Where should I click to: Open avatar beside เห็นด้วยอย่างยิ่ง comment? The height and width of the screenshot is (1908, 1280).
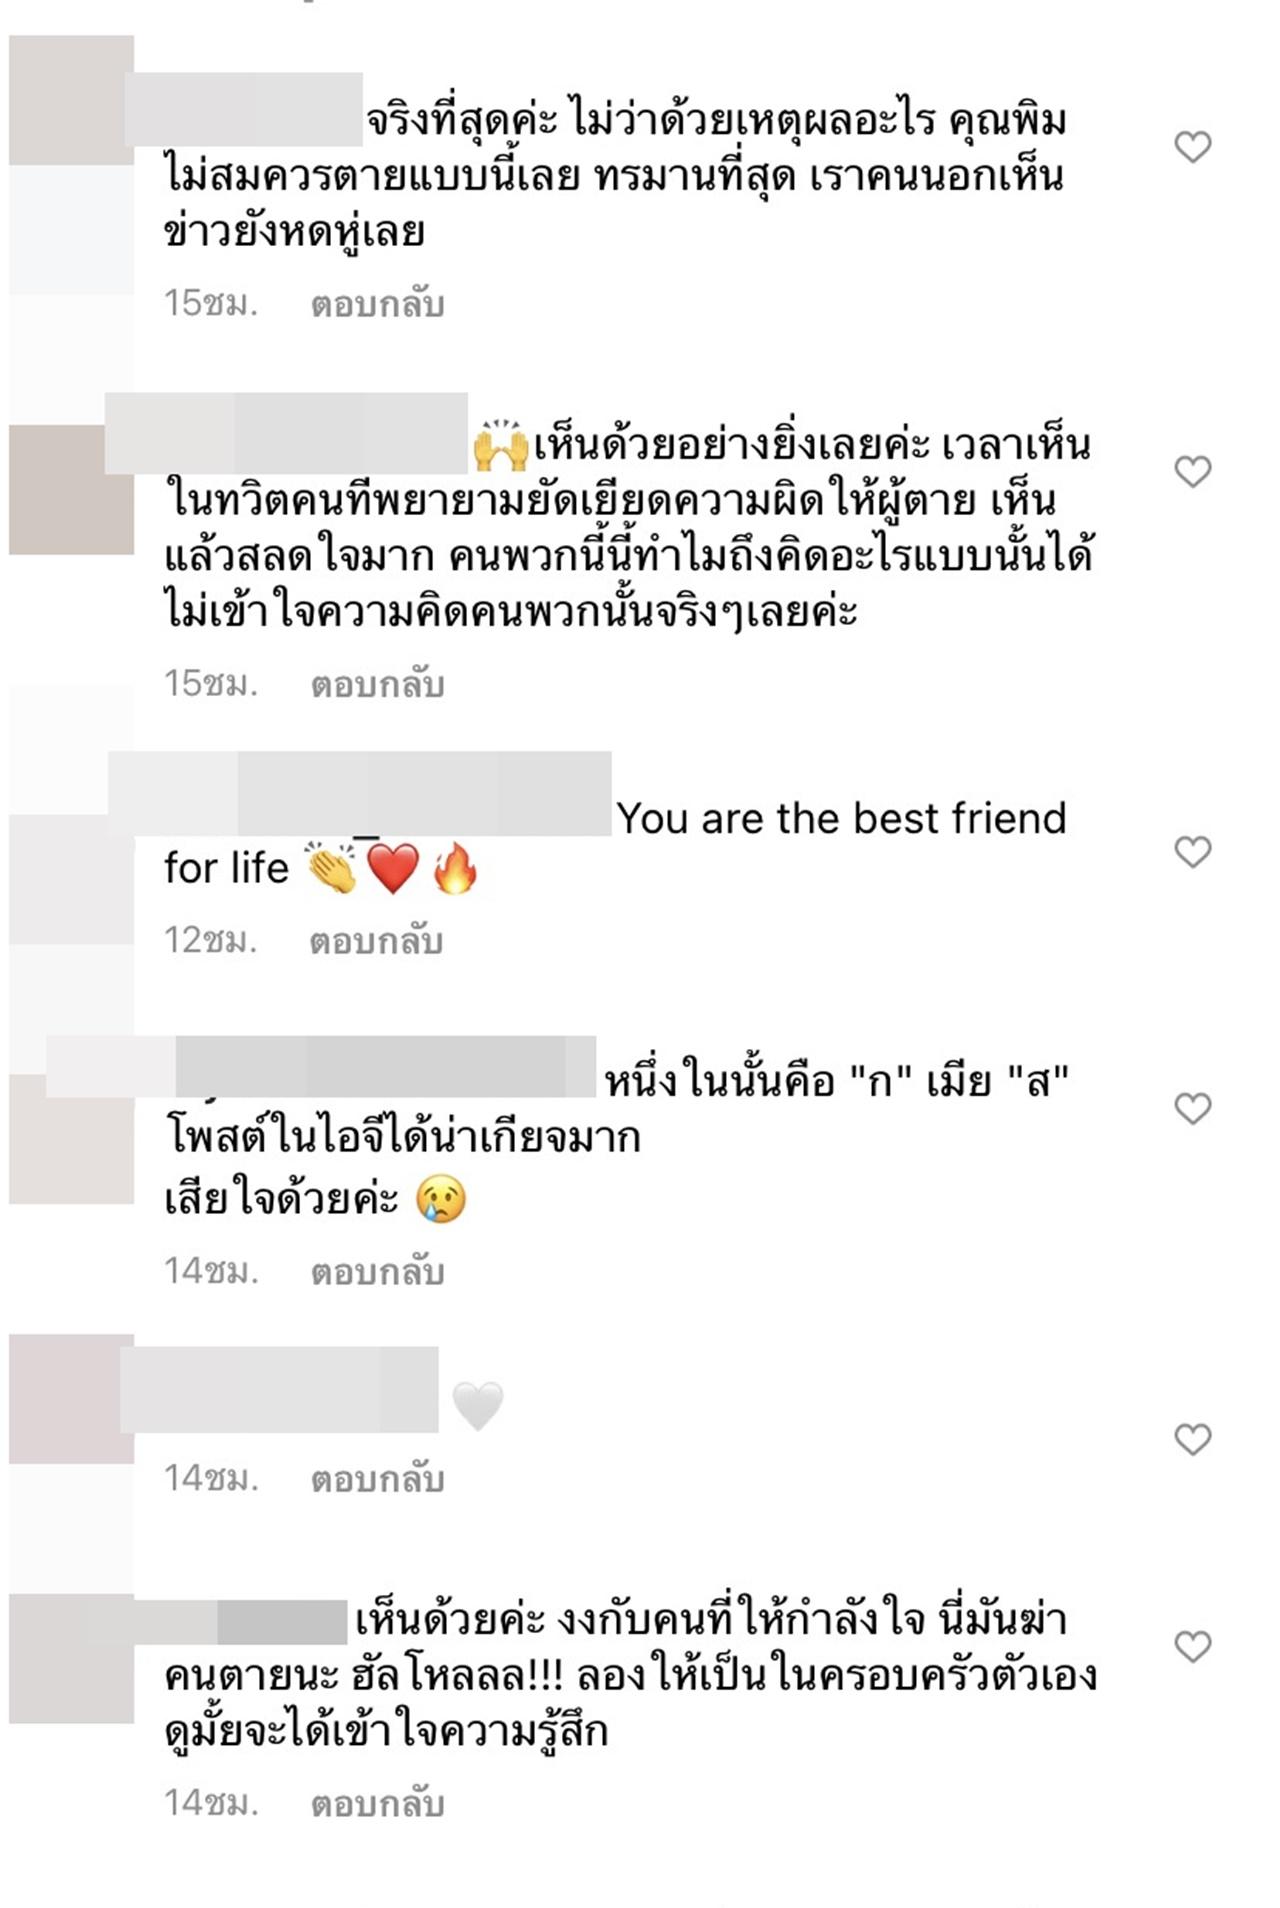coord(71,489)
